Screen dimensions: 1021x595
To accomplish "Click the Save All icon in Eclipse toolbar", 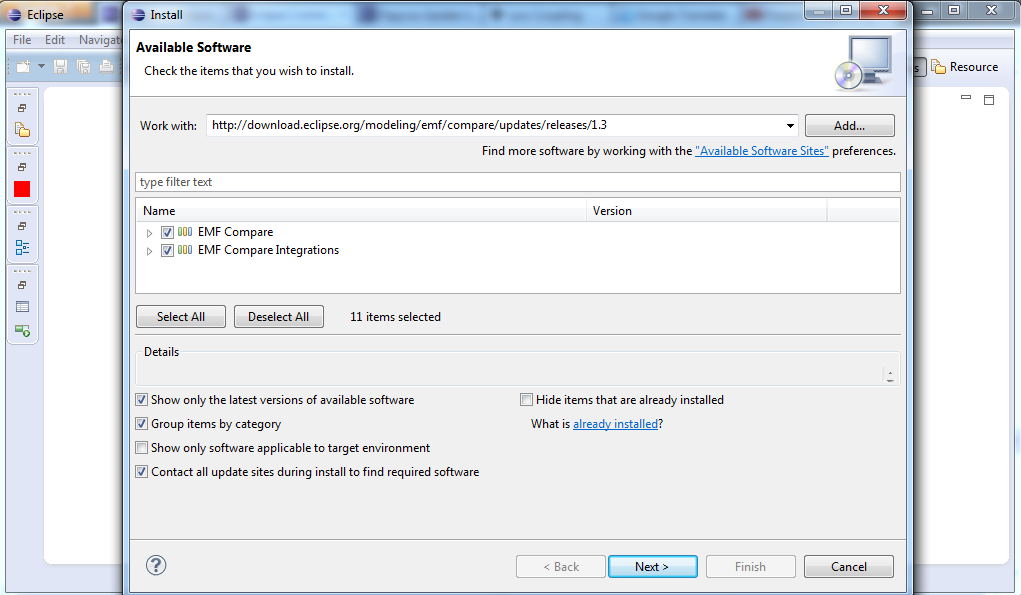I will point(83,66).
